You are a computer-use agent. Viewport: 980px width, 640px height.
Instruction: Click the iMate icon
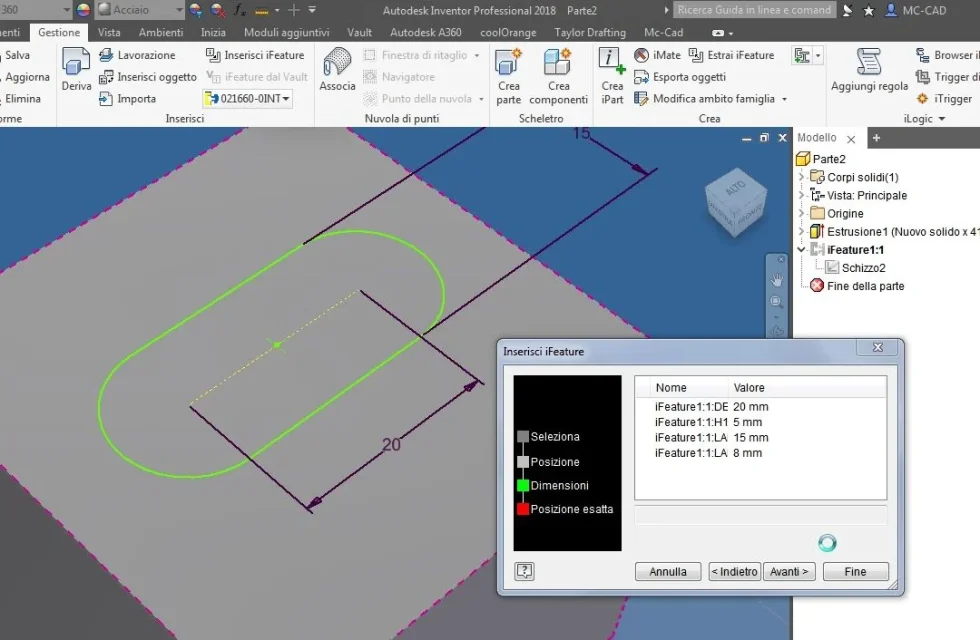(641, 55)
